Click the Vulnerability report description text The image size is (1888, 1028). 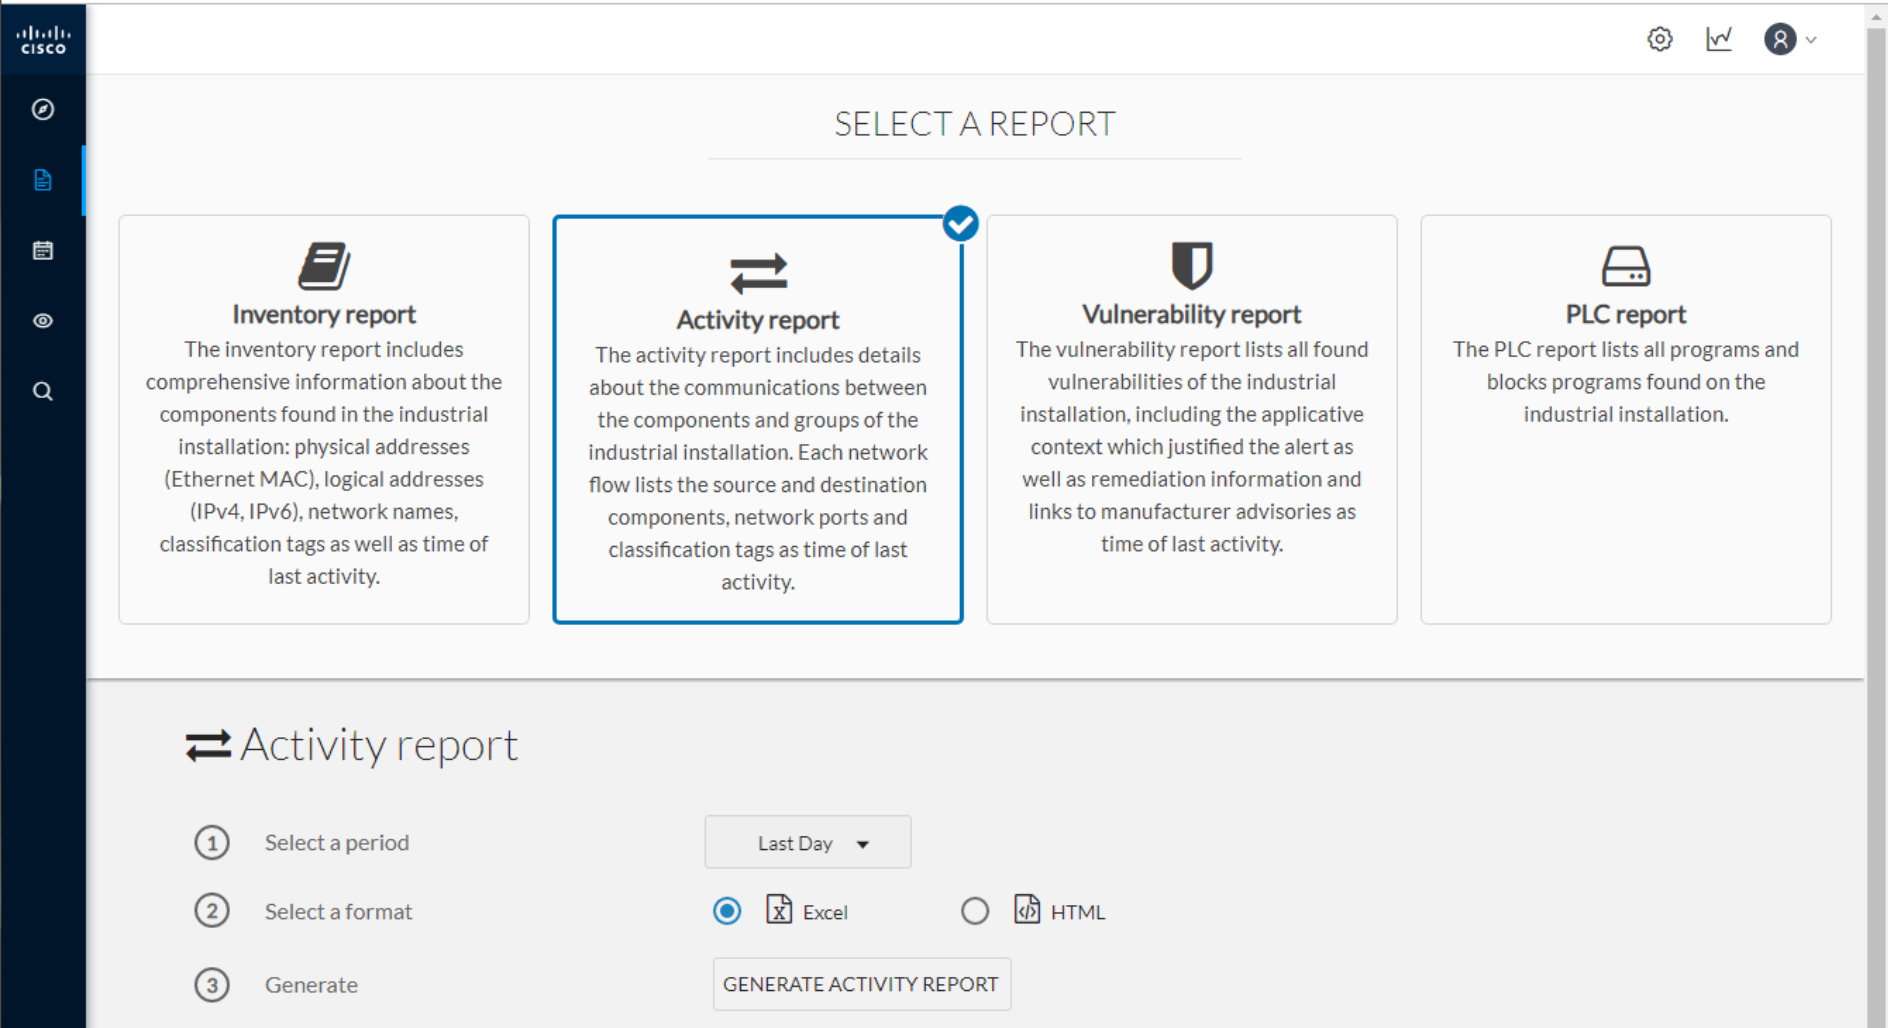point(1192,447)
